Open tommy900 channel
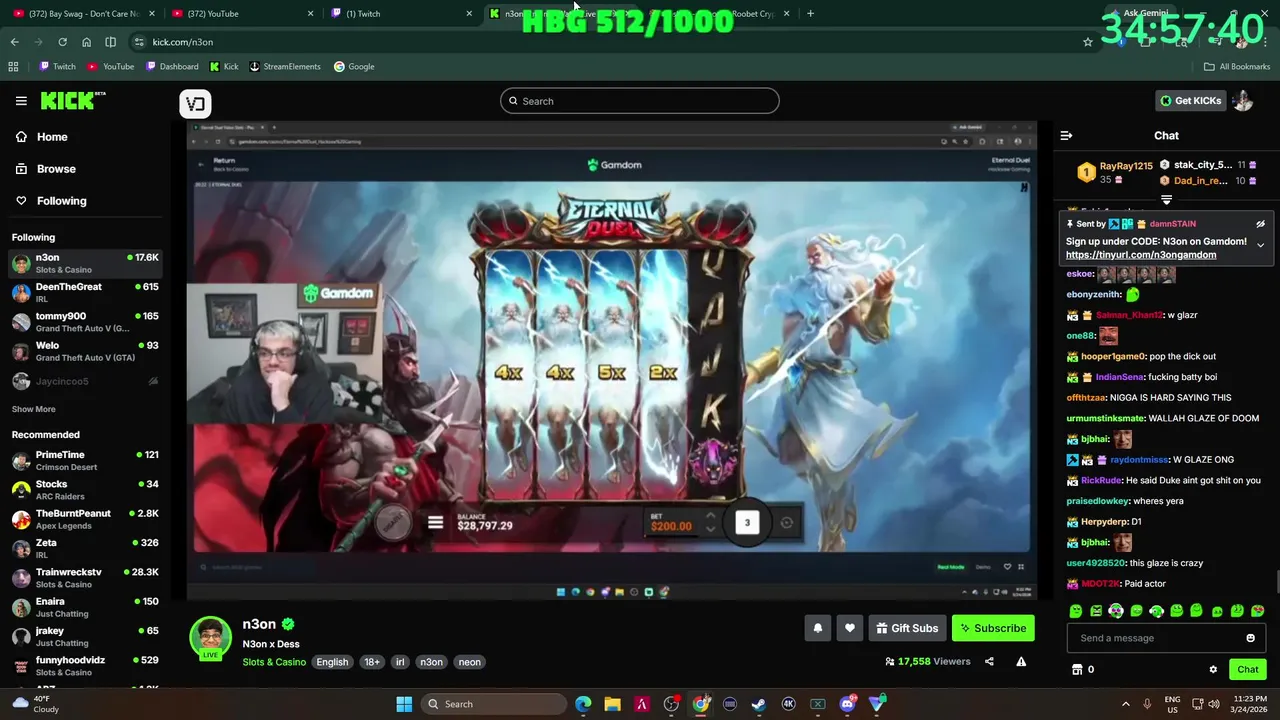The height and width of the screenshot is (720, 1280). (85, 322)
